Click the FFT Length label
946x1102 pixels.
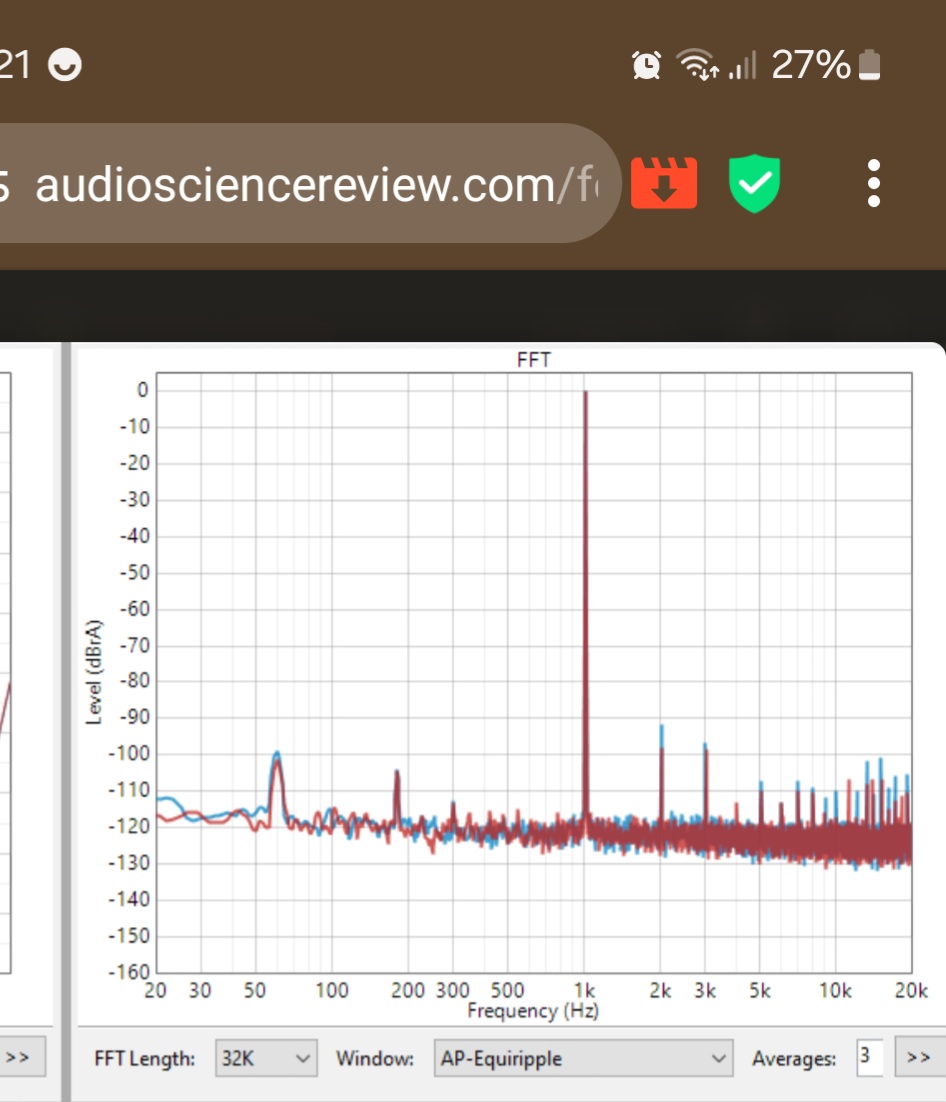tap(144, 1058)
